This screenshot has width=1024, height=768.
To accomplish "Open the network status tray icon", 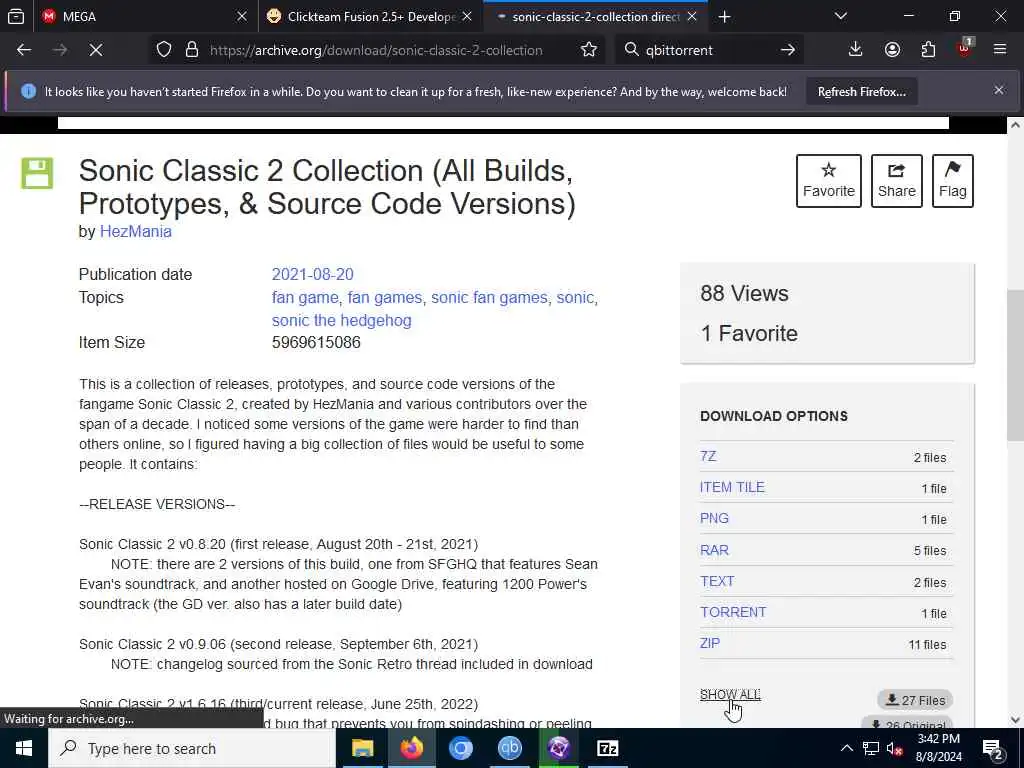I will click(x=871, y=748).
